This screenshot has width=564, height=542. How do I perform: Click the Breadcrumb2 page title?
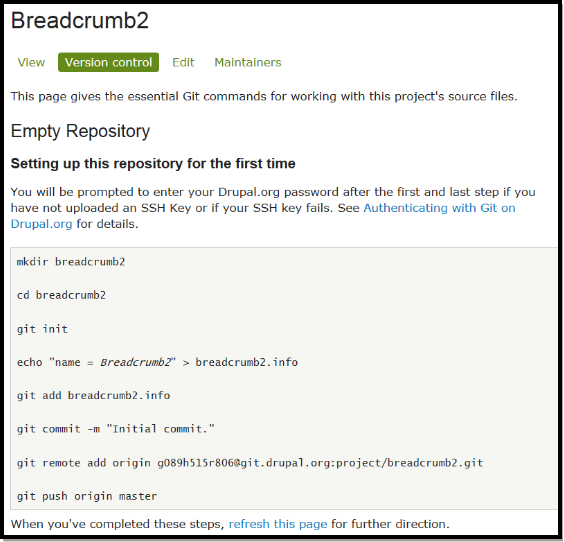[x=79, y=20]
